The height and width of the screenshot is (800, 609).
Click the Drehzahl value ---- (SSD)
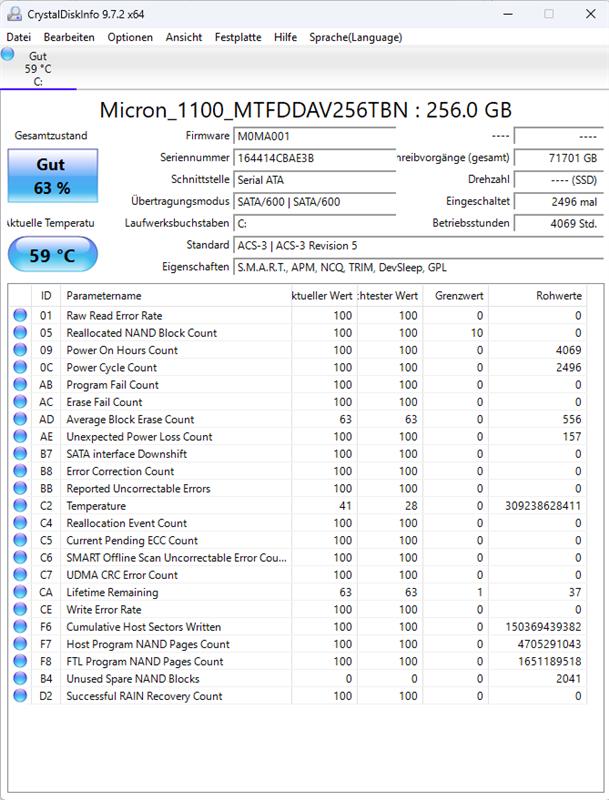point(559,180)
